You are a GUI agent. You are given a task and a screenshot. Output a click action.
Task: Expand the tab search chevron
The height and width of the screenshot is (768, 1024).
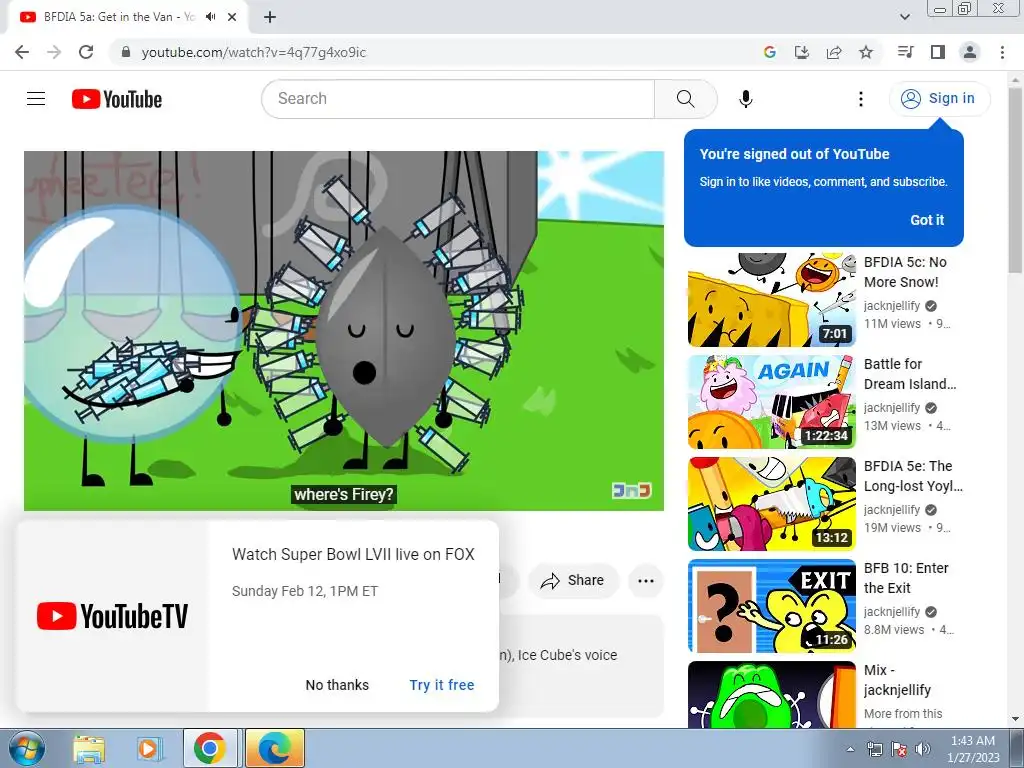tap(905, 17)
